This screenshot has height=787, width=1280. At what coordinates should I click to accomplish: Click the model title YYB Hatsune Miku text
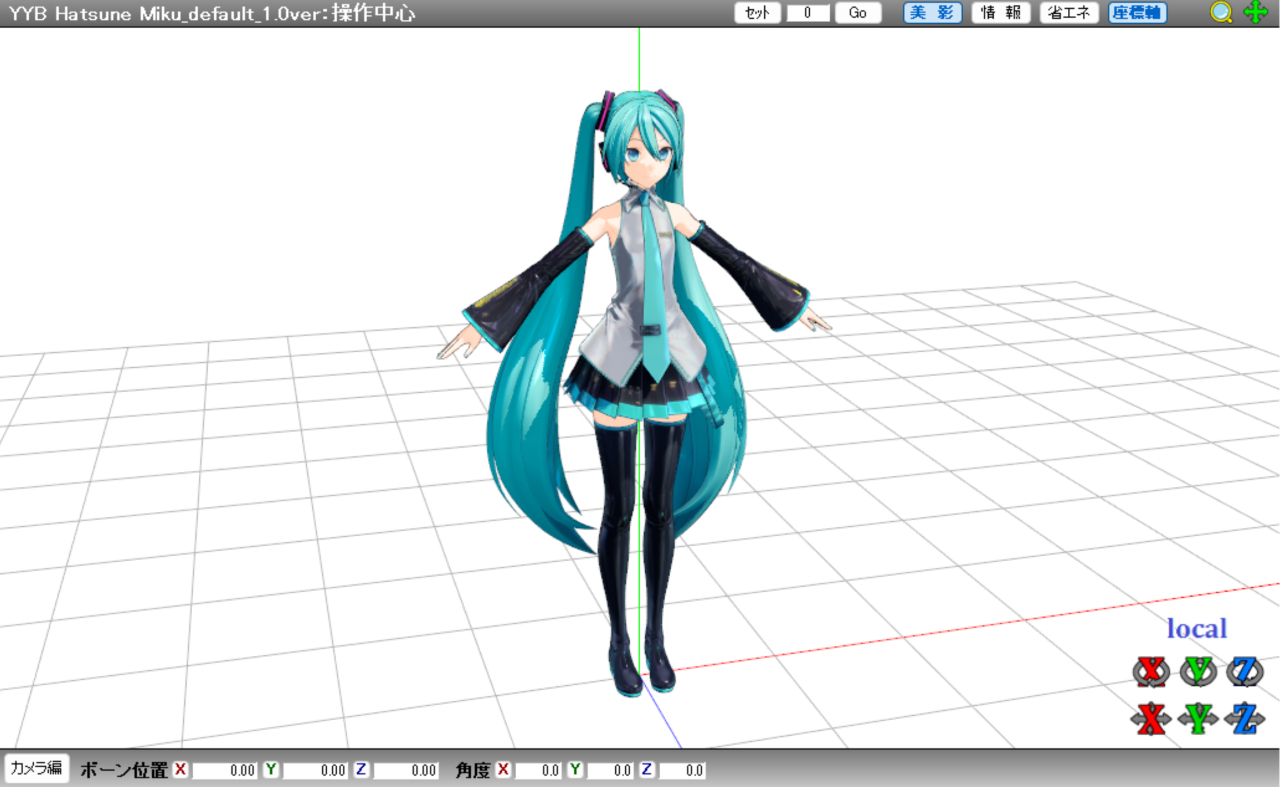[211, 13]
